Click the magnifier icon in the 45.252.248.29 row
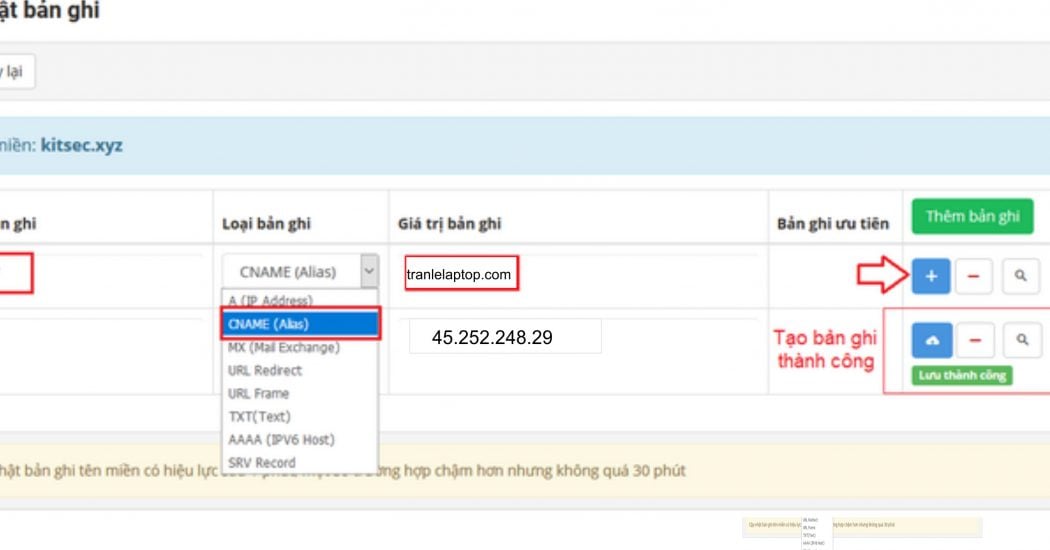 coord(1022,340)
